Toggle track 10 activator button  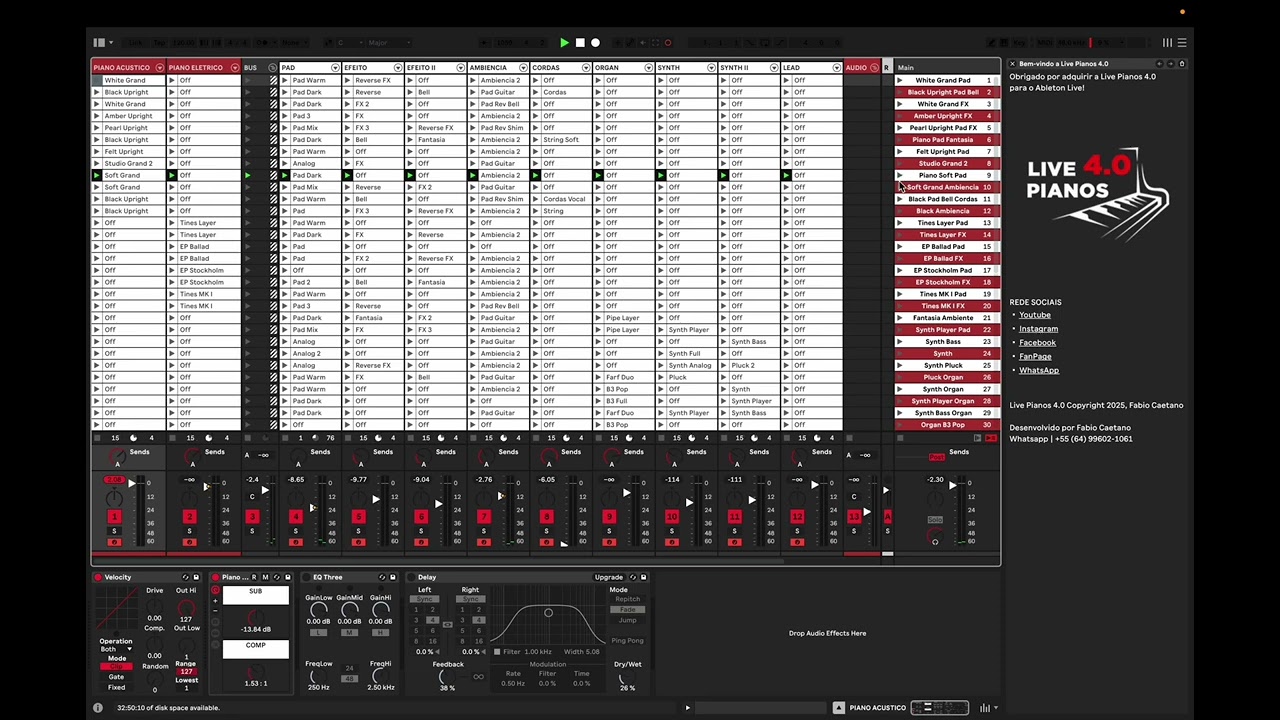tap(672, 517)
